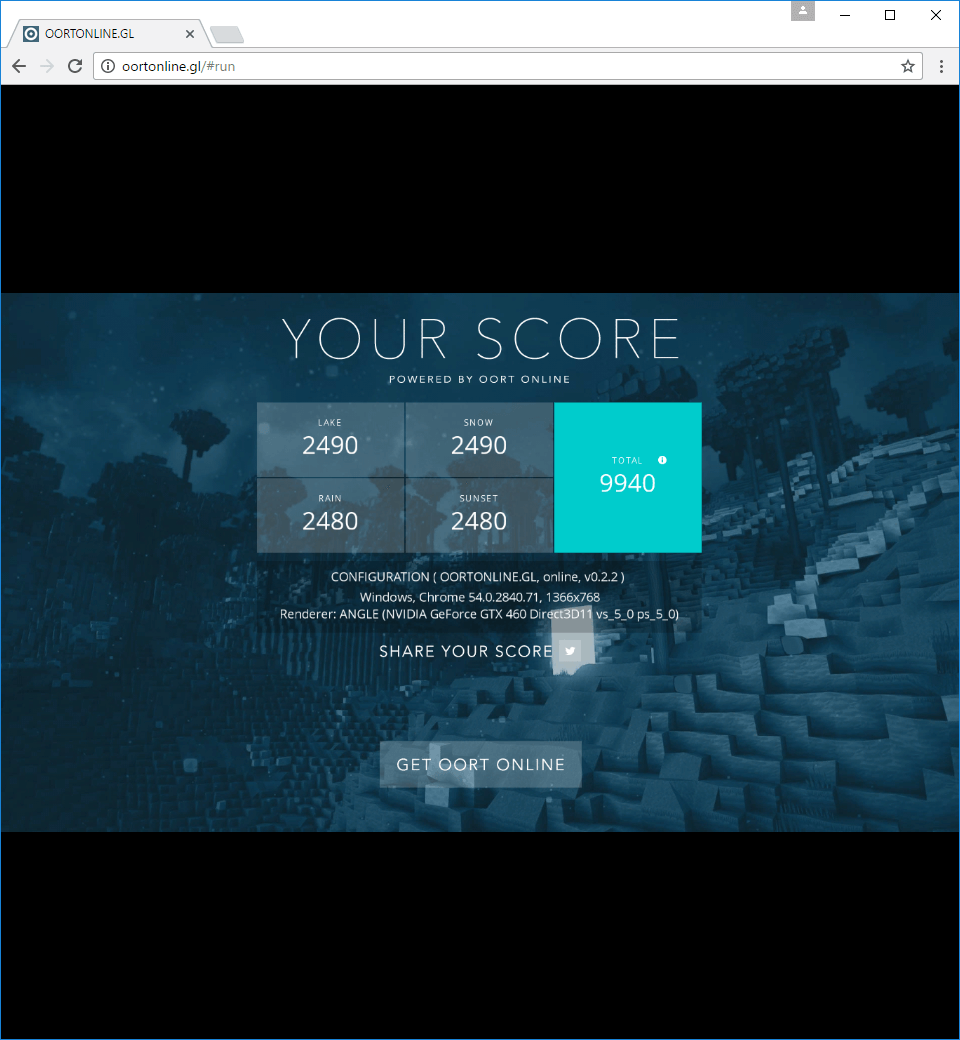Click the YOUR SCORE heading
Screen dimensions: 960x1040
[480, 338]
